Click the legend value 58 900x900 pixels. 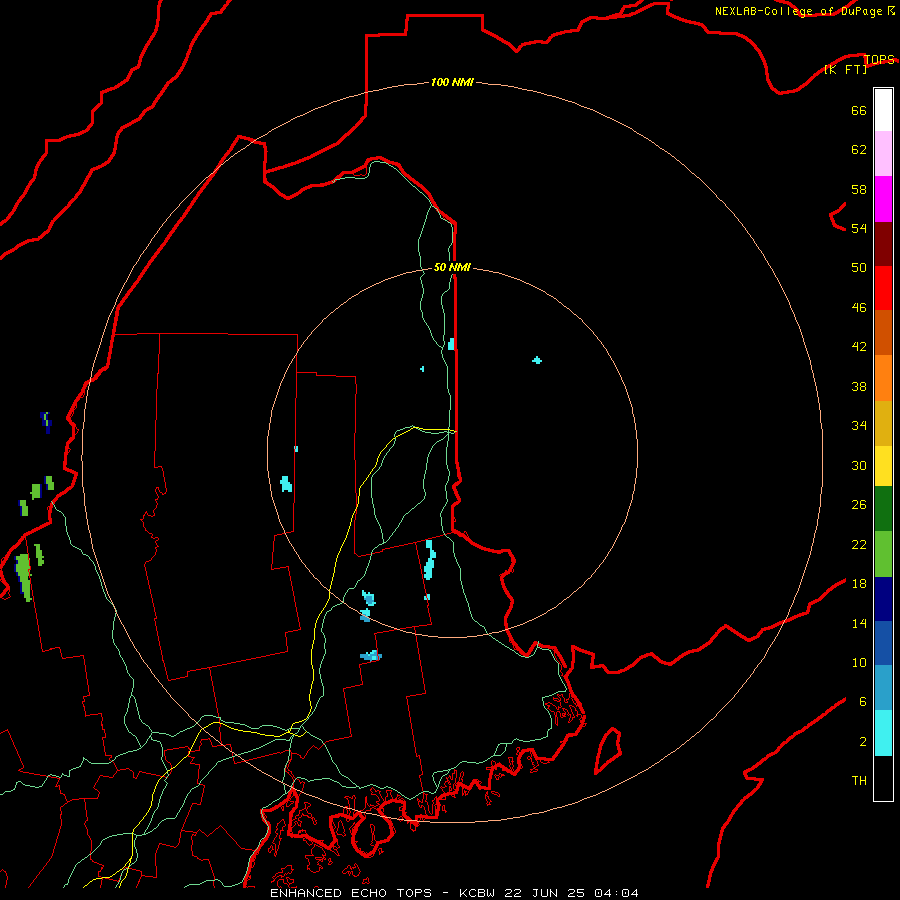click(x=859, y=189)
